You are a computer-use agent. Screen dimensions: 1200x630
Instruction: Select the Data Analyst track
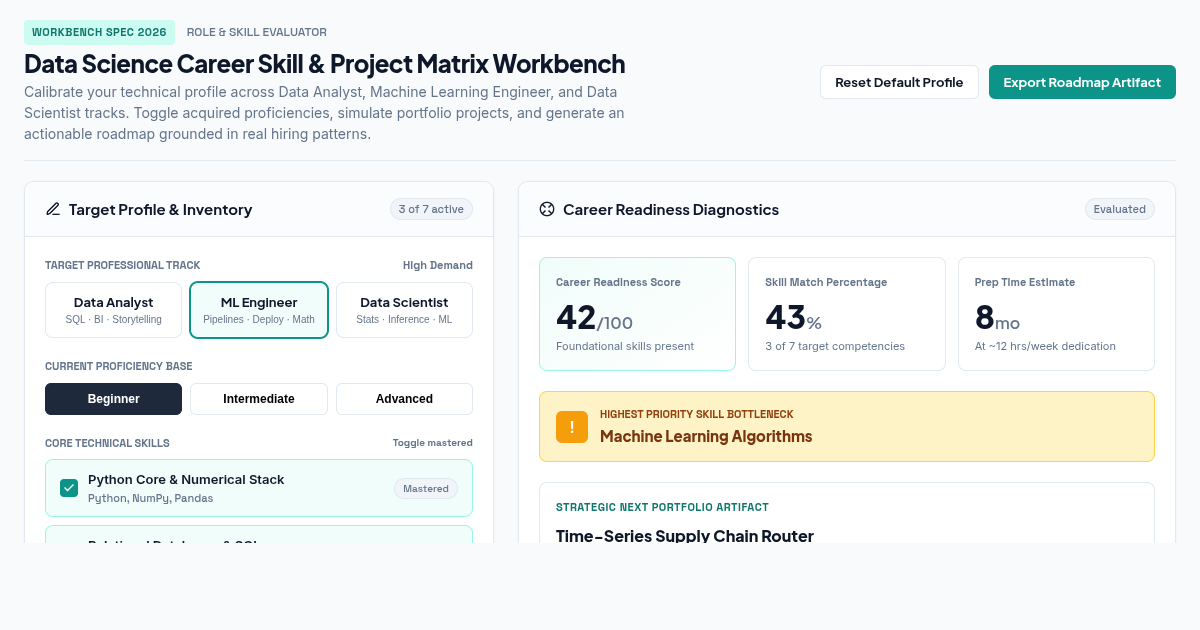[113, 310]
